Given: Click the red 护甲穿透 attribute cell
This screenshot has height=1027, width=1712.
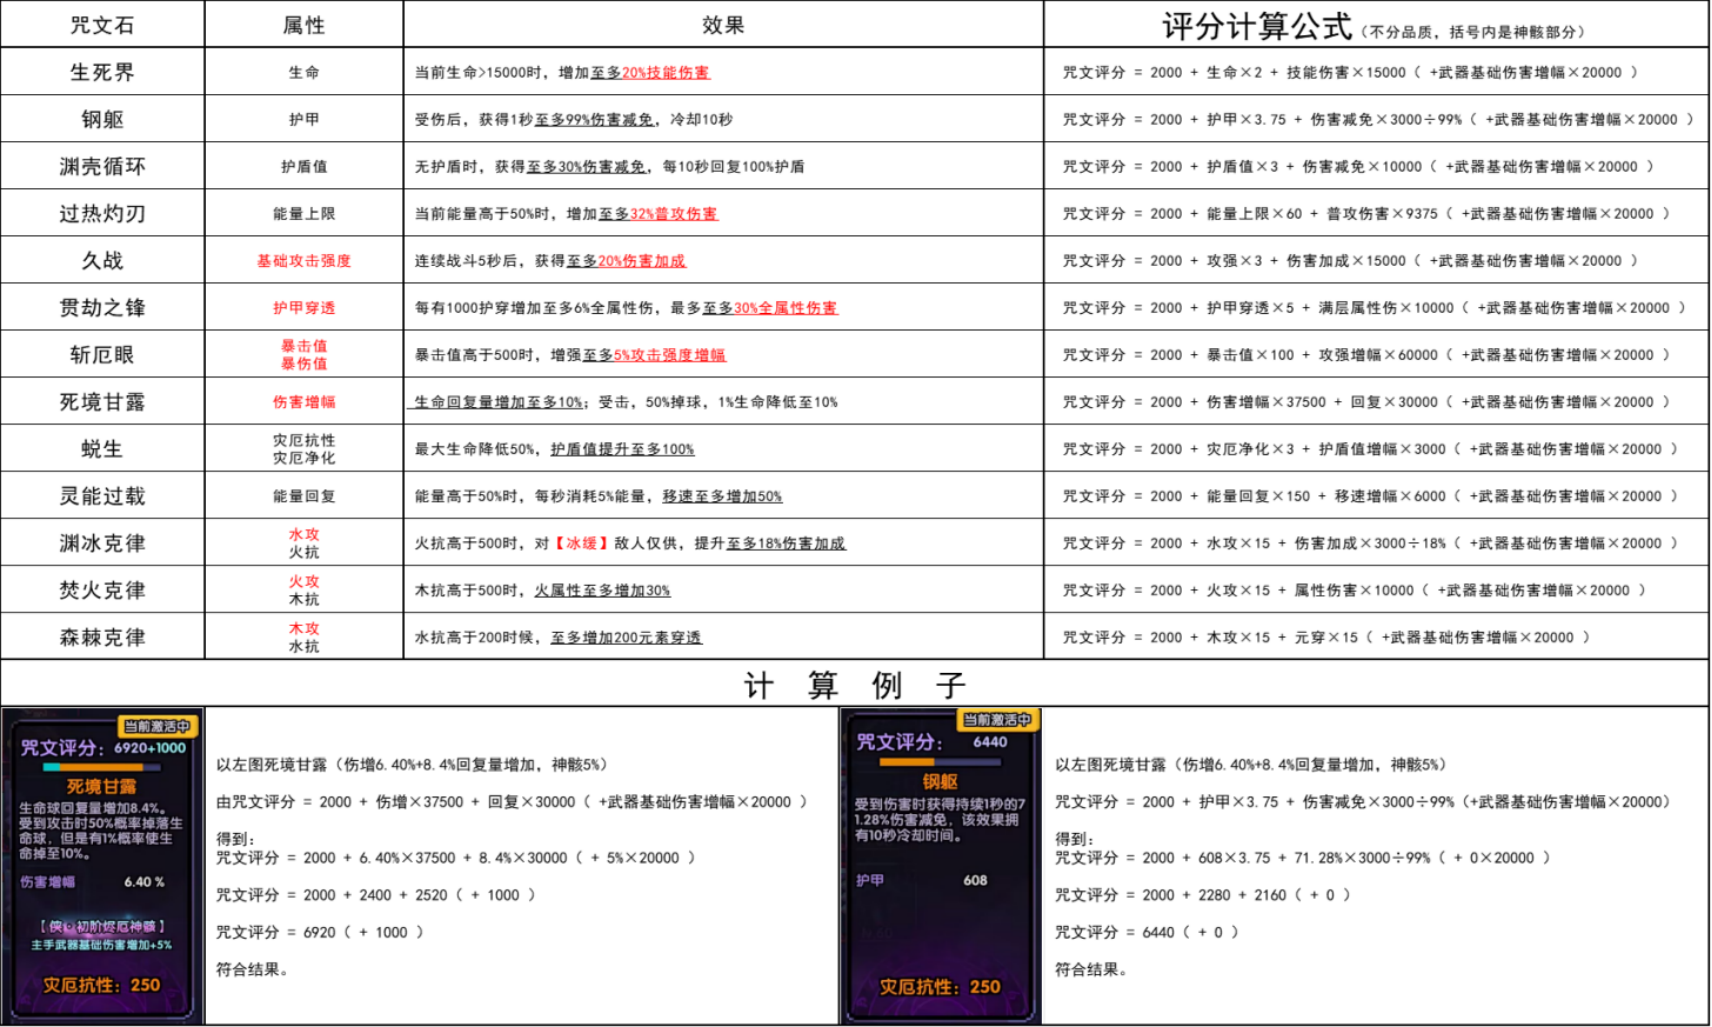Looking at the screenshot, I should coord(304,308).
